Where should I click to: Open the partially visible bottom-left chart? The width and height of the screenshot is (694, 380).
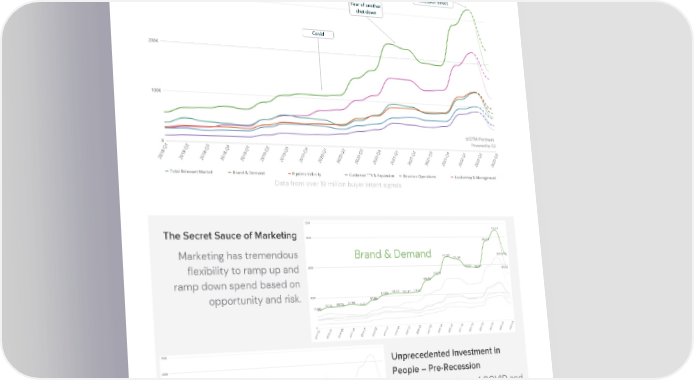pyautogui.click(x=271, y=362)
